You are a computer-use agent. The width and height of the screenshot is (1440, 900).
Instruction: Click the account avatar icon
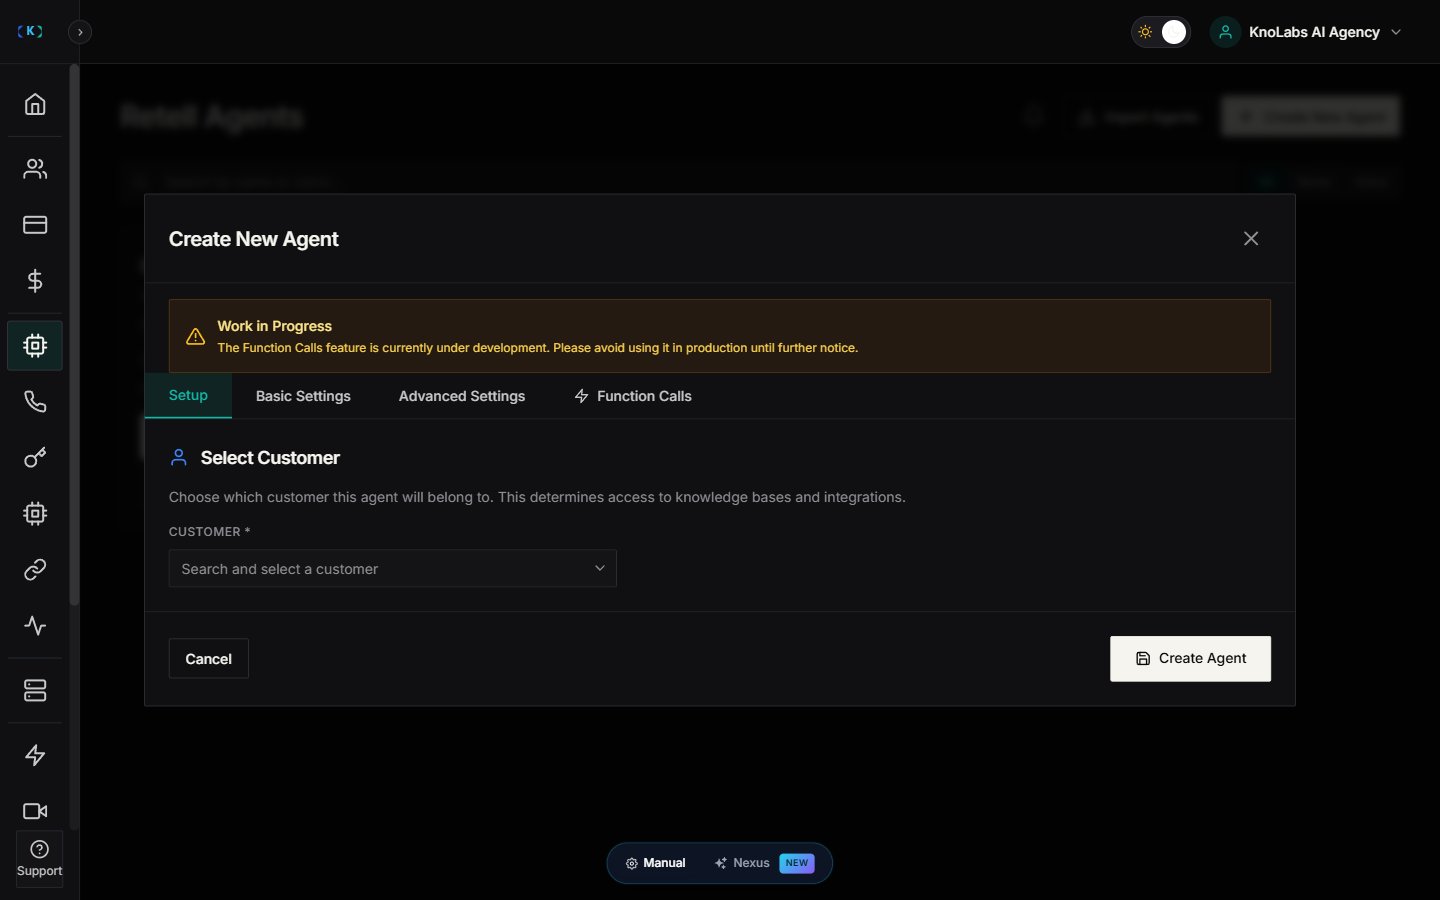tap(1225, 32)
